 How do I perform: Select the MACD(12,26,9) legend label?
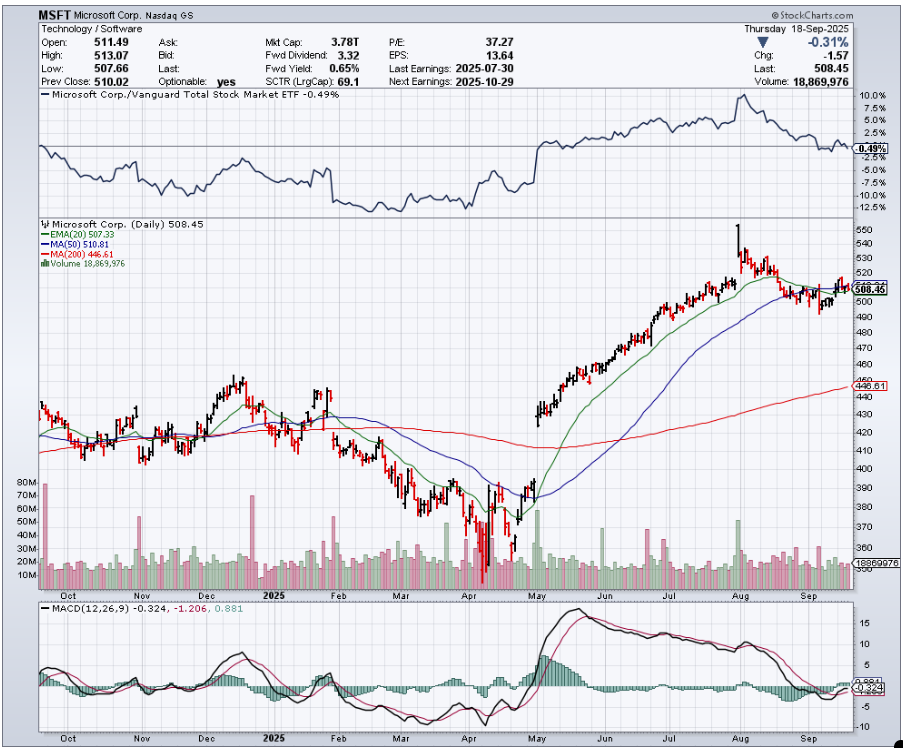point(90,609)
